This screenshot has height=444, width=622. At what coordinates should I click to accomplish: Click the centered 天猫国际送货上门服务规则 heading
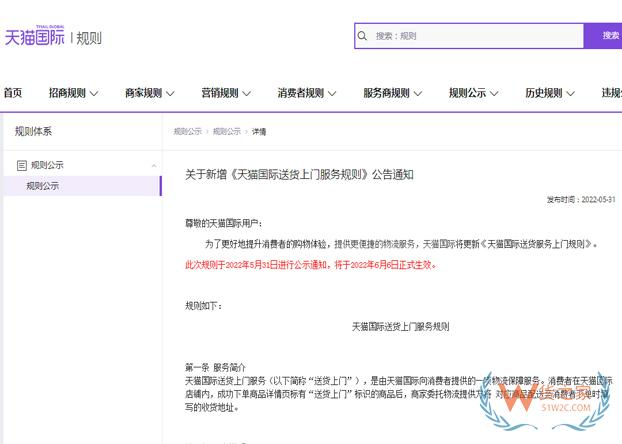[x=401, y=327]
